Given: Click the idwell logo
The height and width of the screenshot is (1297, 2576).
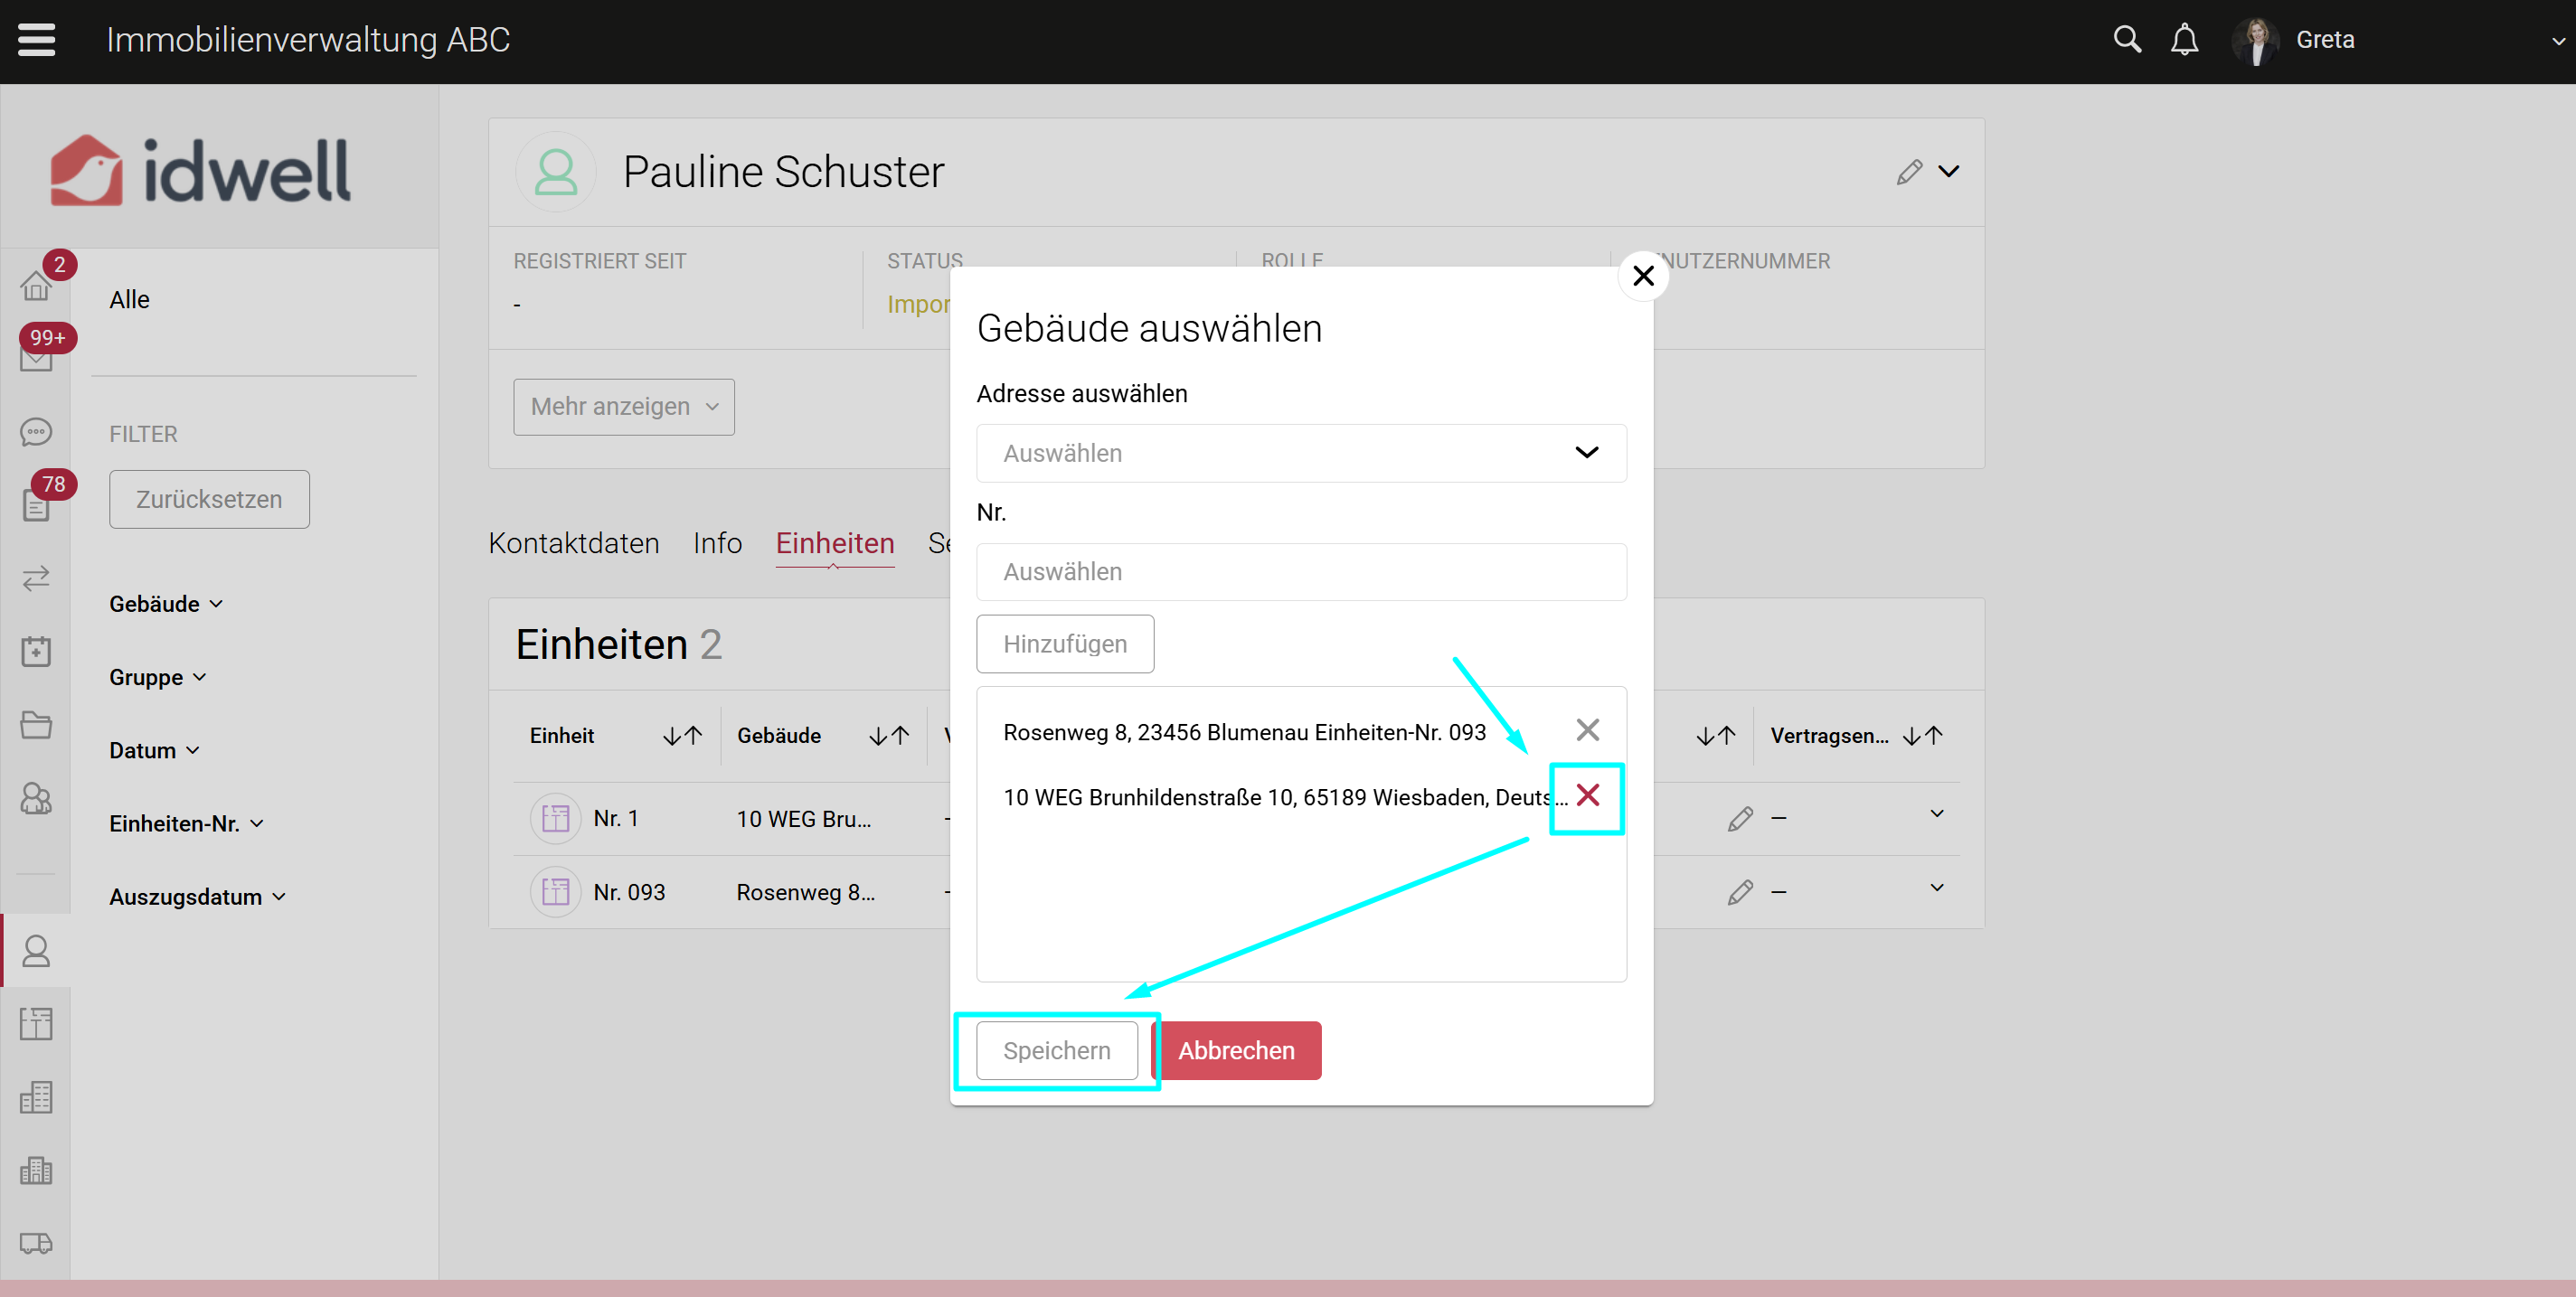Looking at the screenshot, I should click(200, 170).
